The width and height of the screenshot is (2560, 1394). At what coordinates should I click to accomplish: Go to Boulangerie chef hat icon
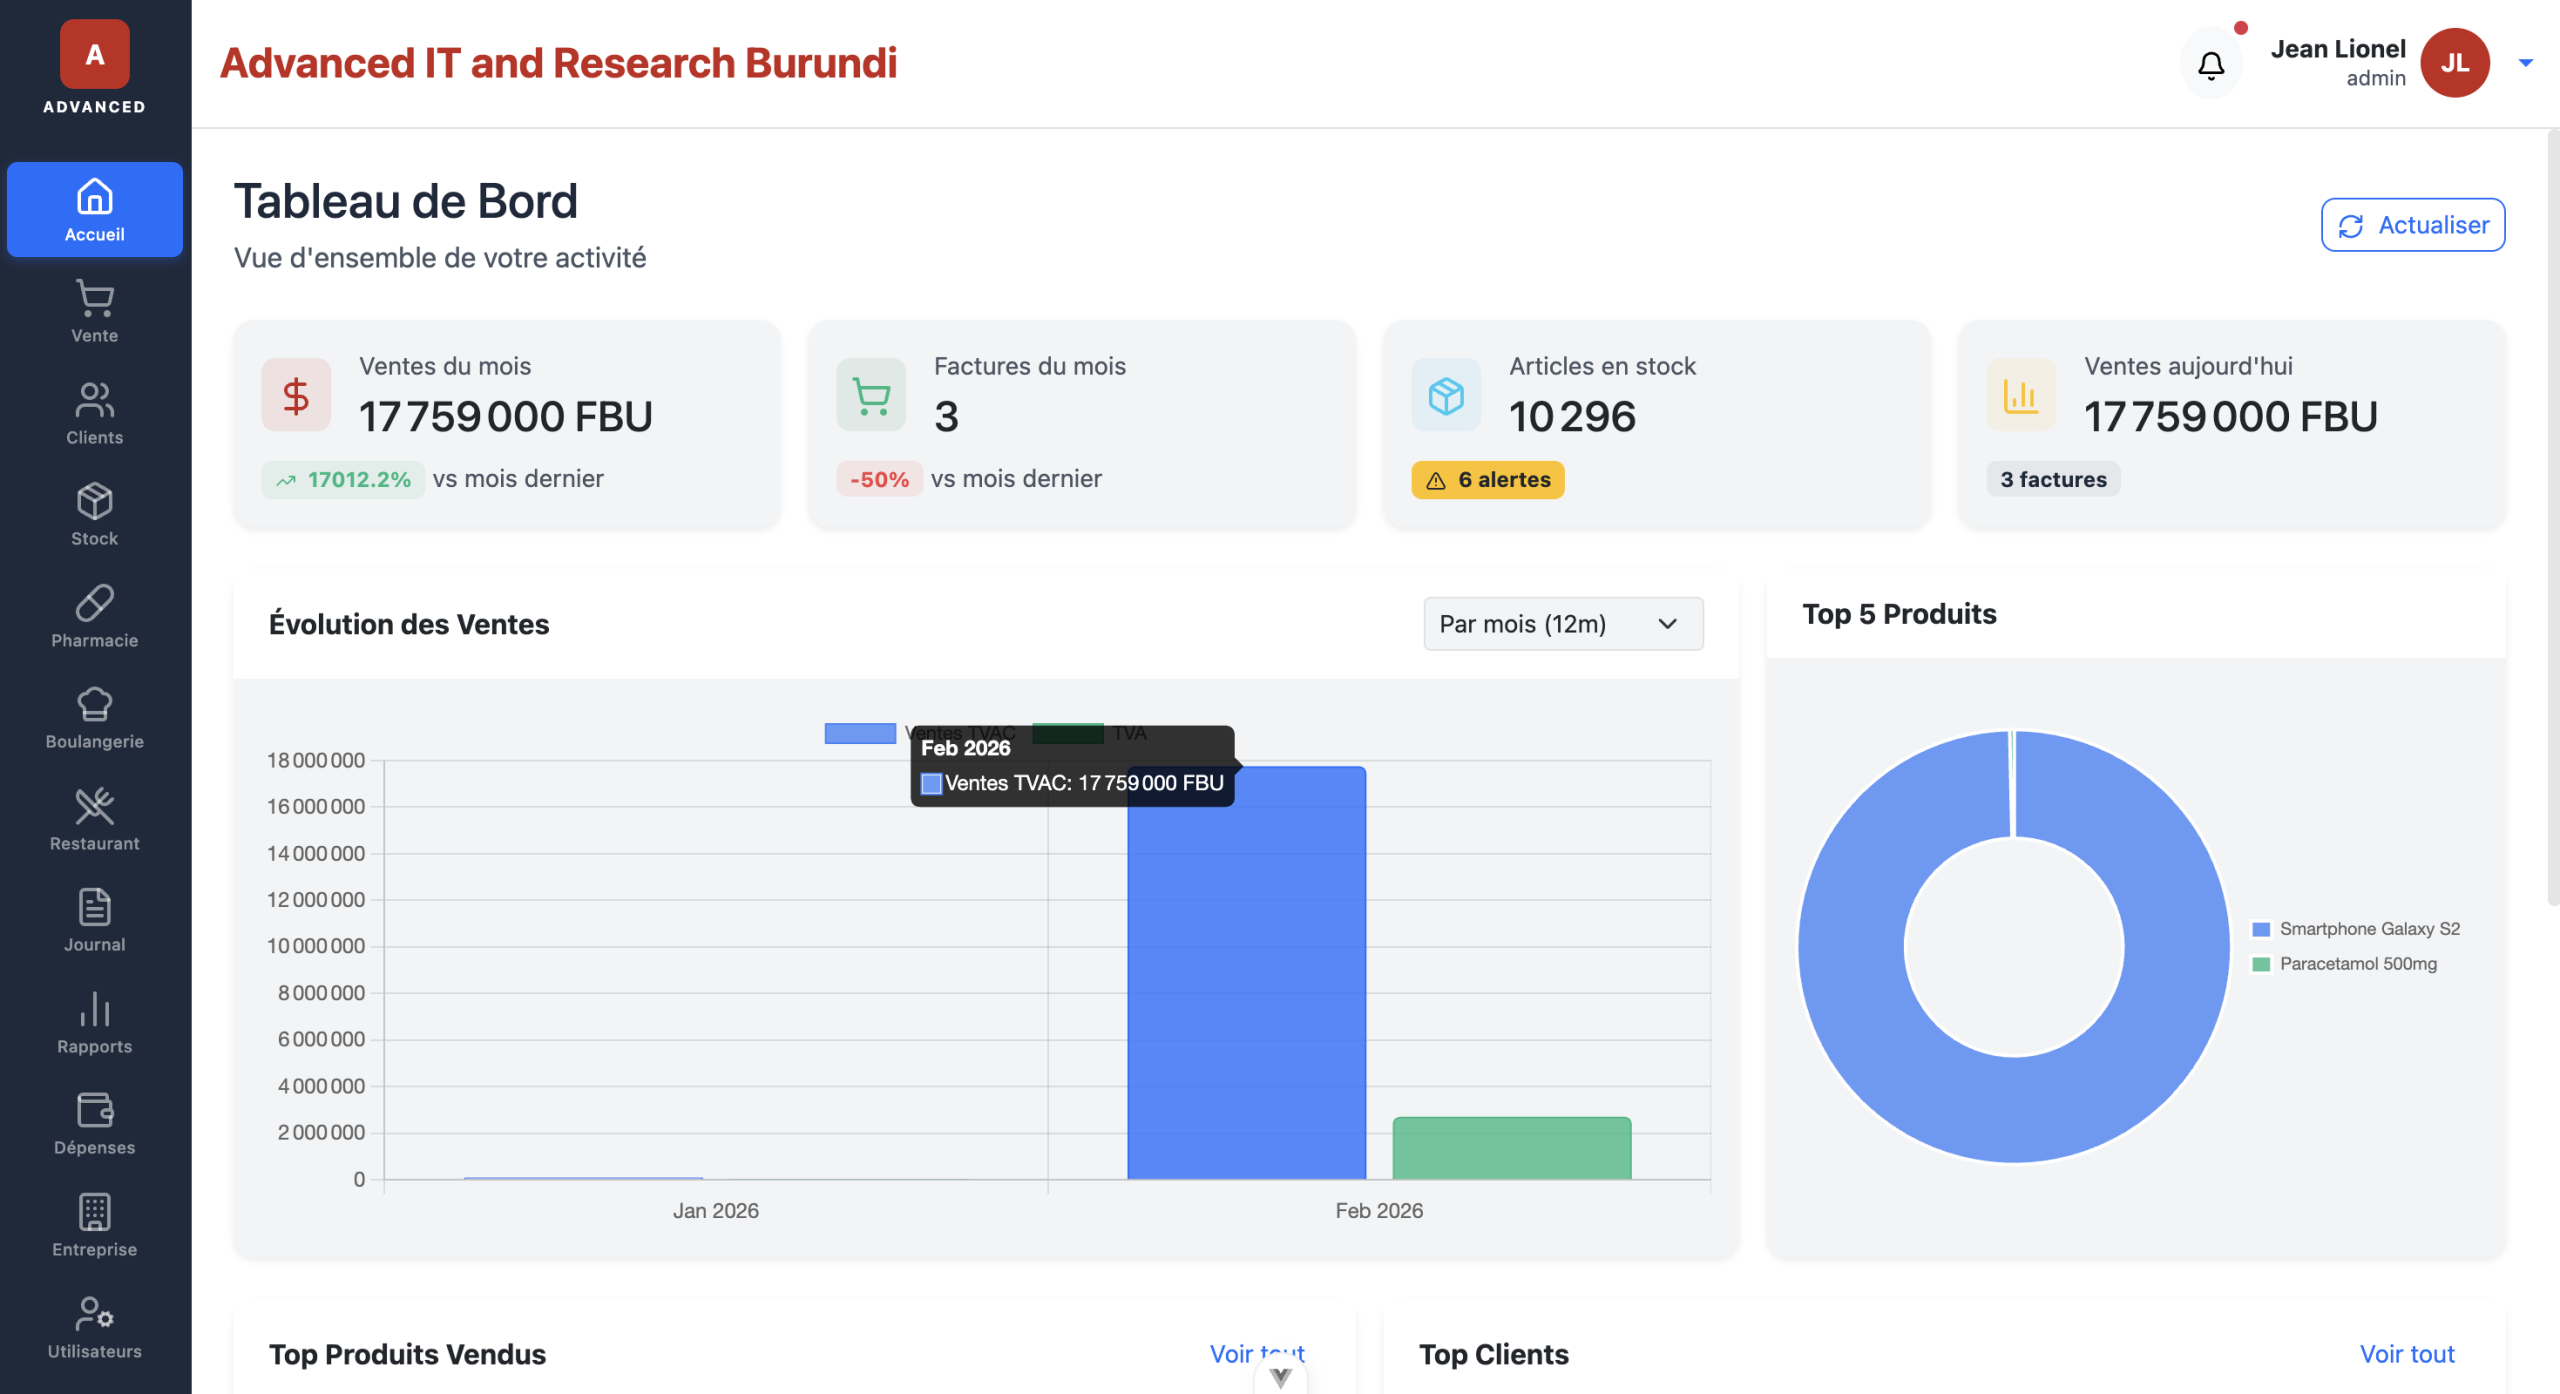(x=94, y=704)
